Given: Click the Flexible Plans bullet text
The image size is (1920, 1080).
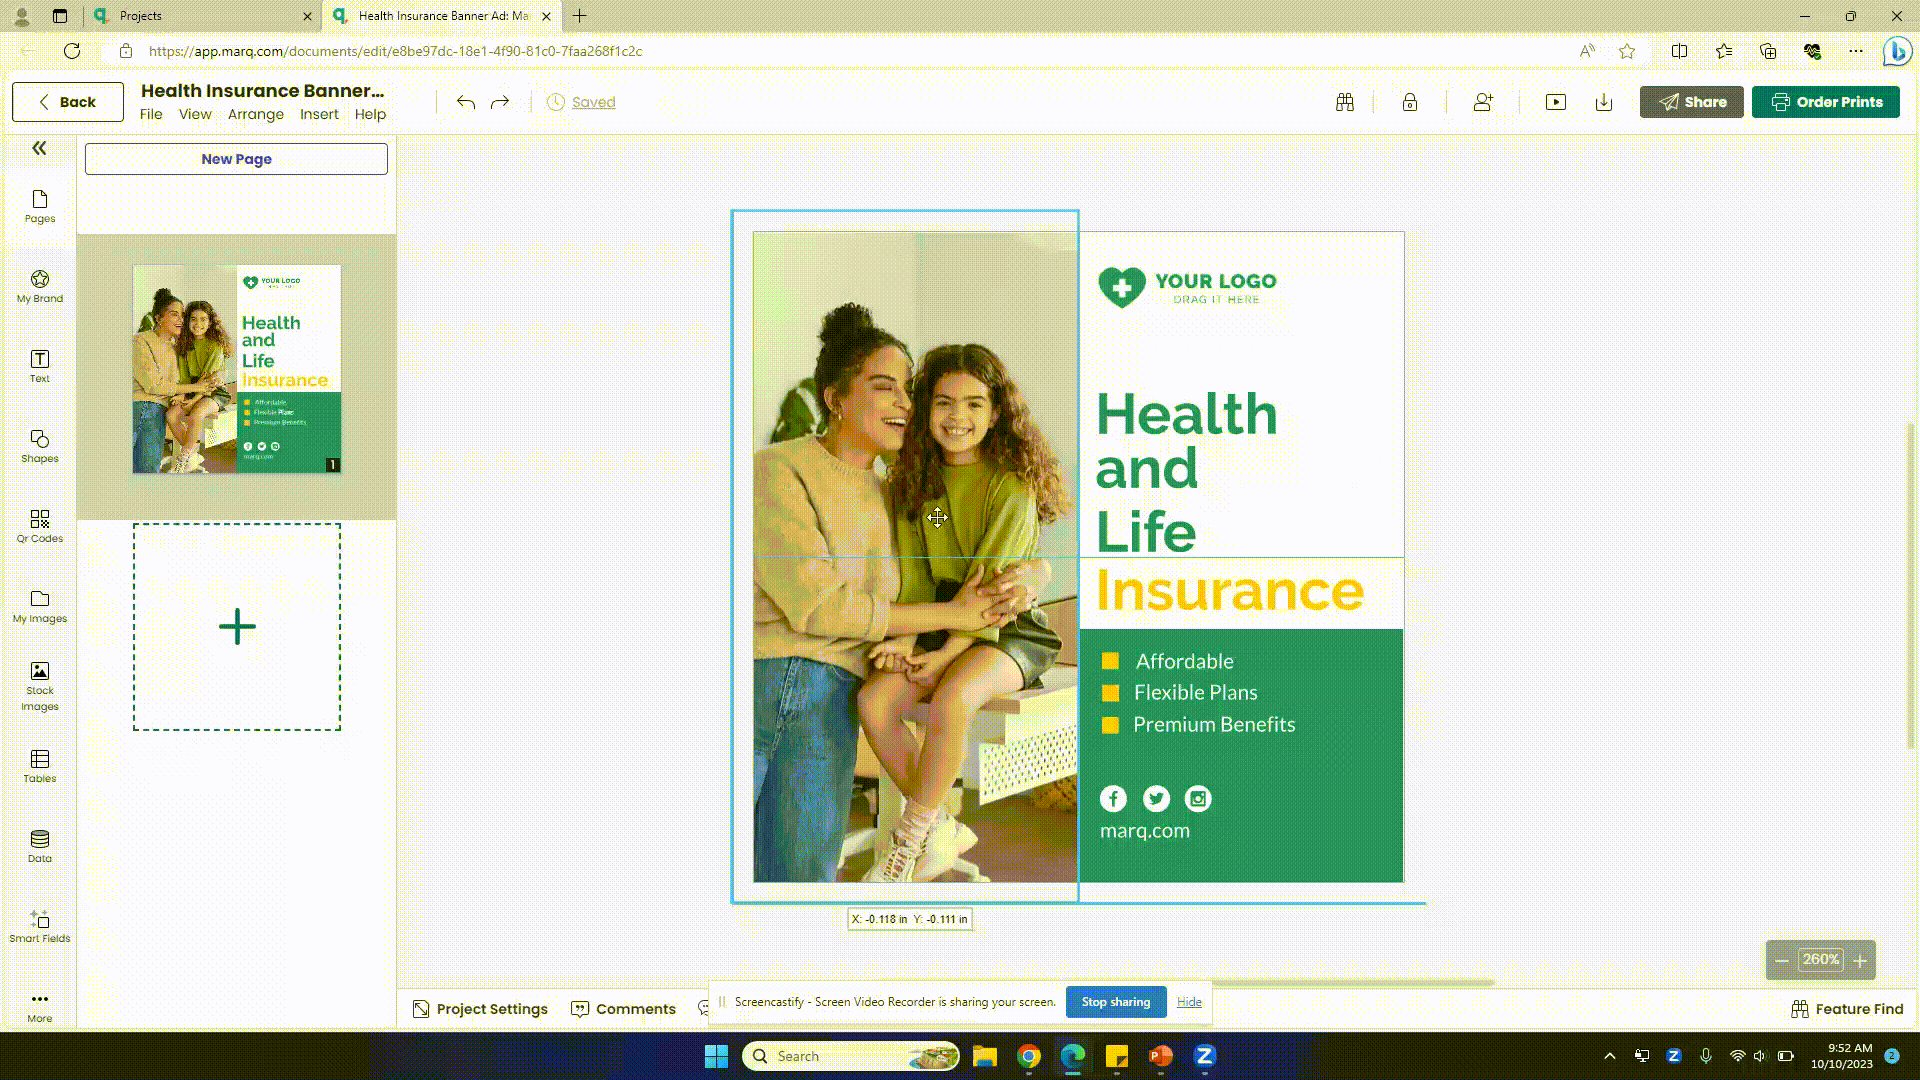Looking at the screenshot, I should pyautogui.click(x=1196, y=693).
